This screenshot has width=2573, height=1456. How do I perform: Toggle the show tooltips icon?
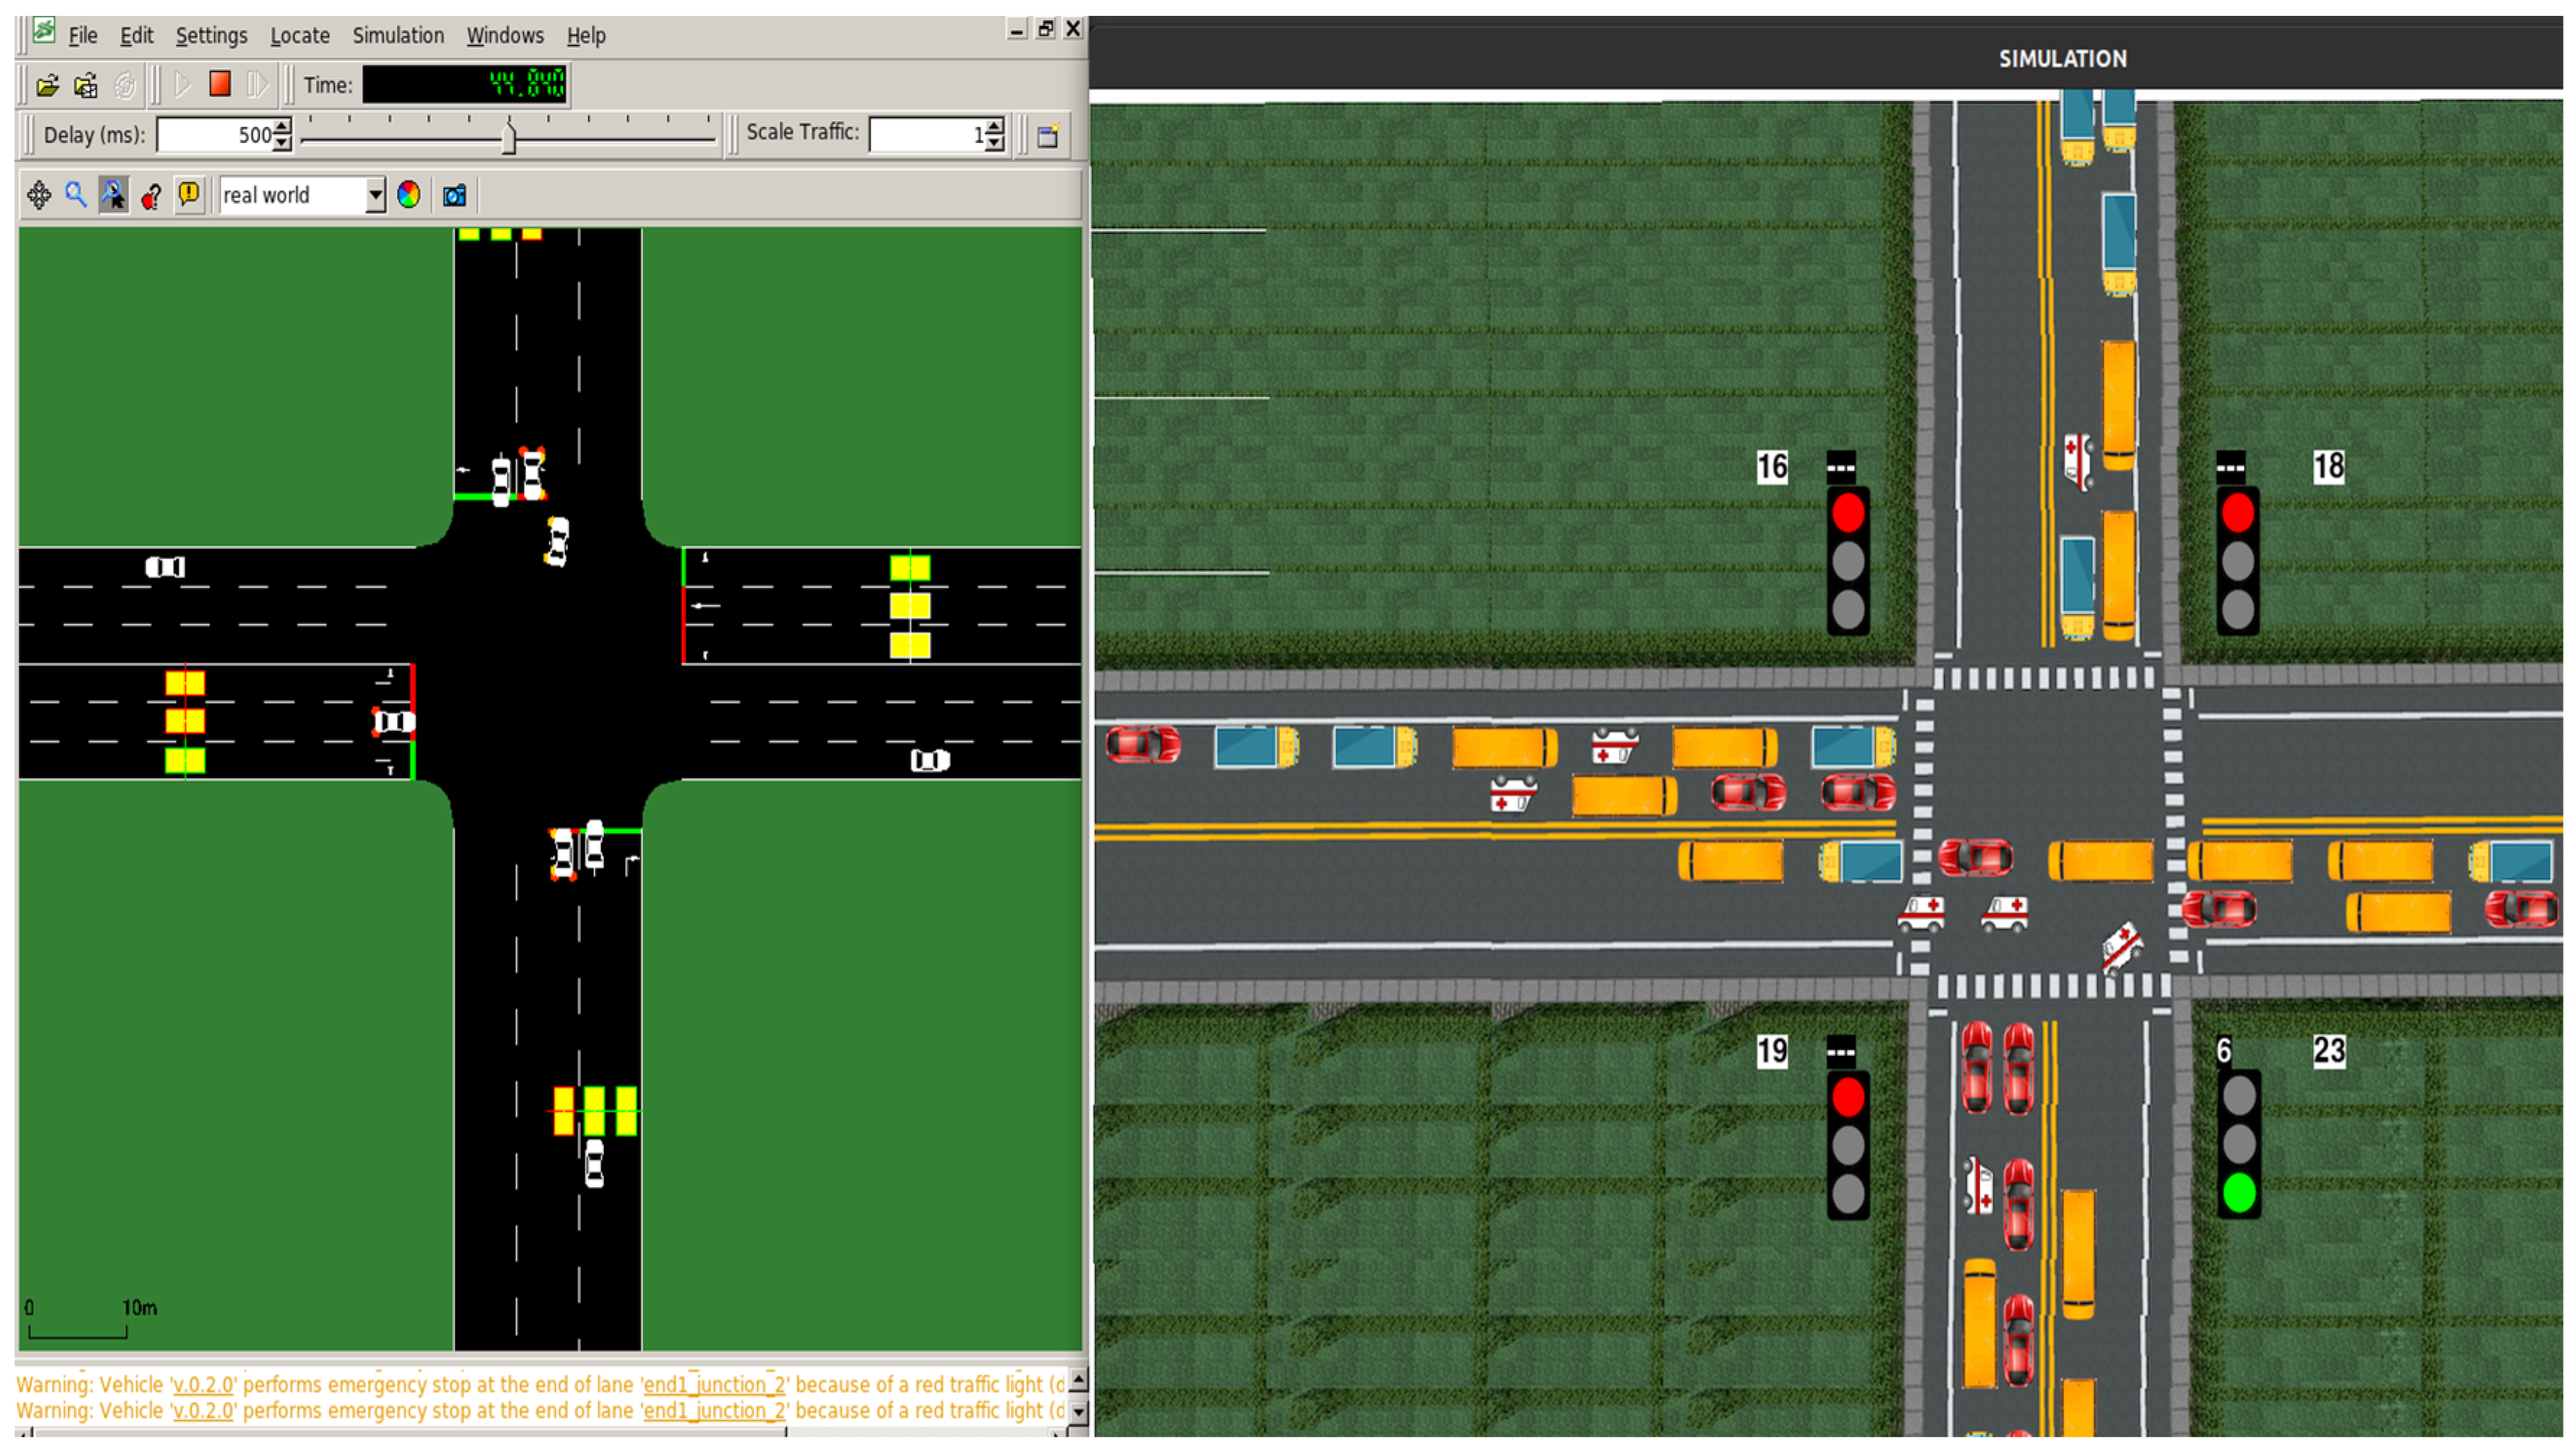click(113, 195)
